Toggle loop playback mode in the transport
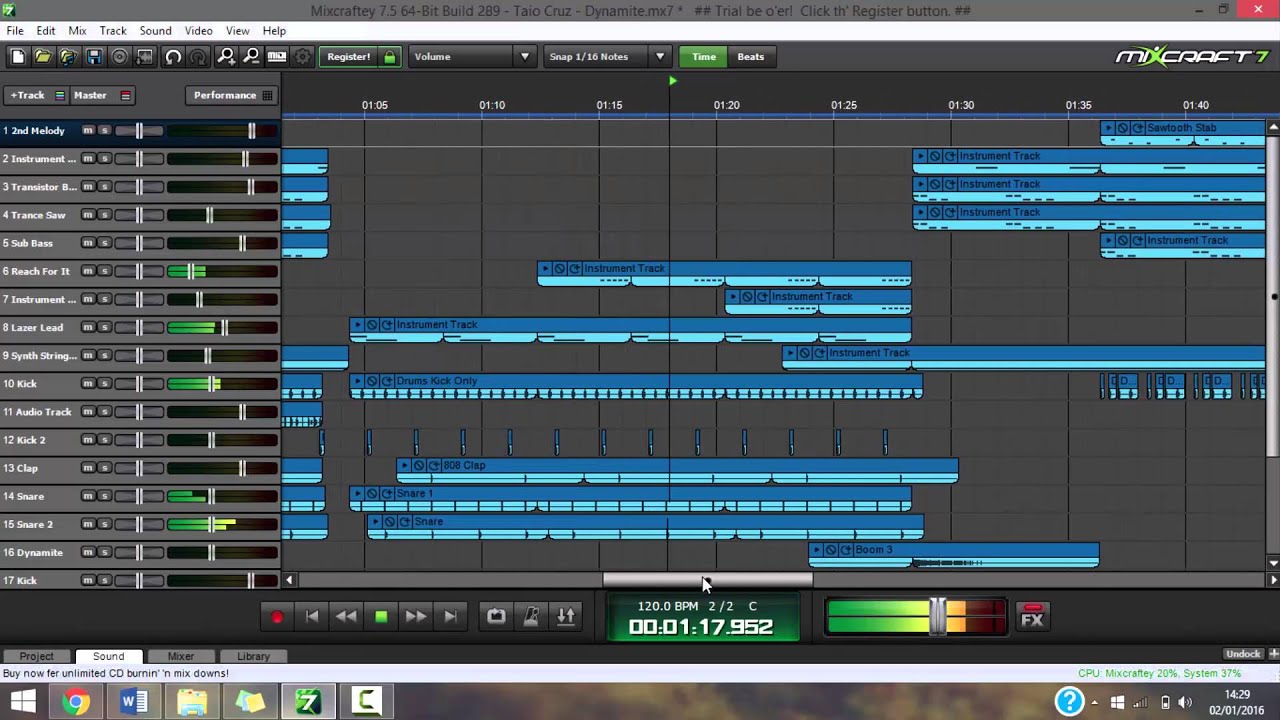Image resolution: width=1280 pixels, height=720 pixels. 496,617
